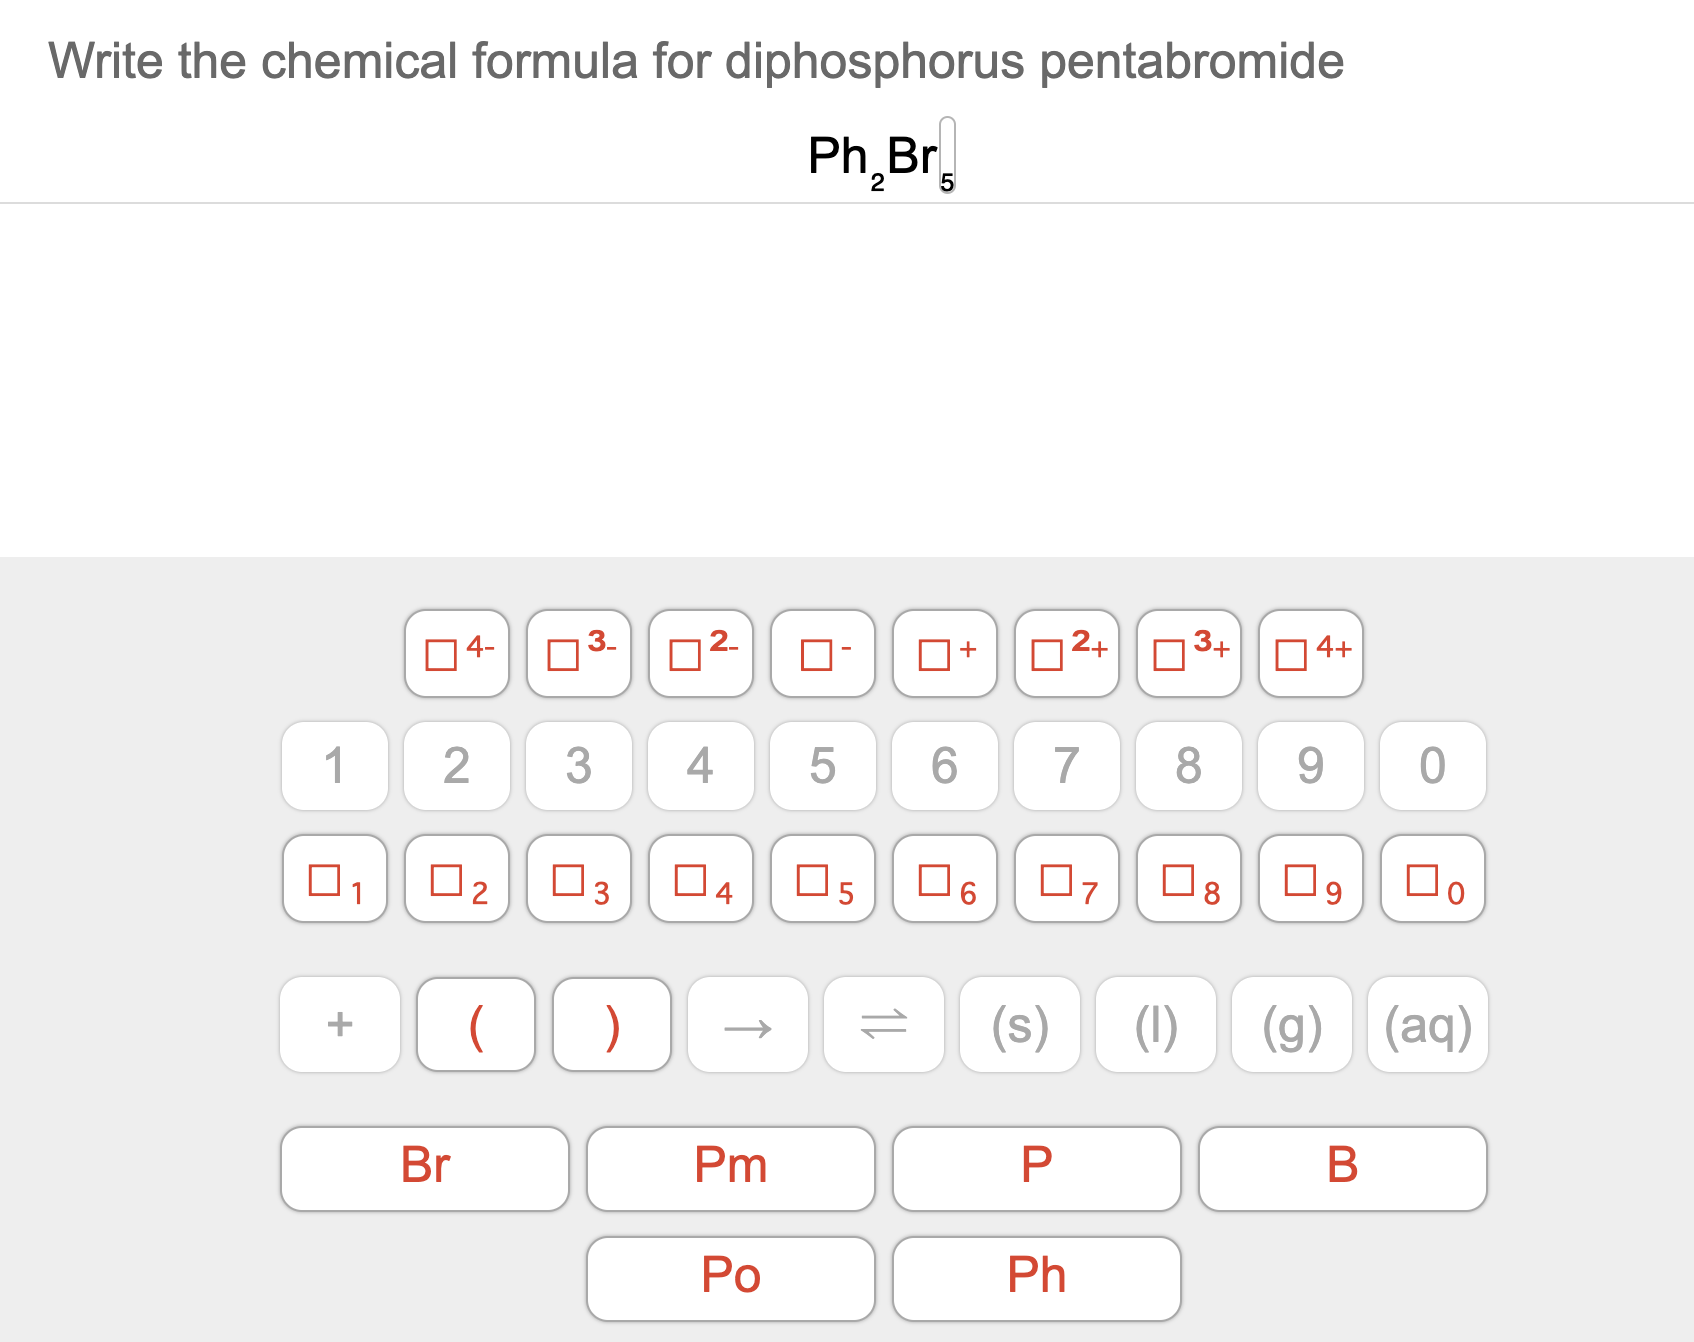The height and width of the screenshot is (1342, 1694).
Task: Click the (g) gas state key
Action: tap(1292, 1024)
